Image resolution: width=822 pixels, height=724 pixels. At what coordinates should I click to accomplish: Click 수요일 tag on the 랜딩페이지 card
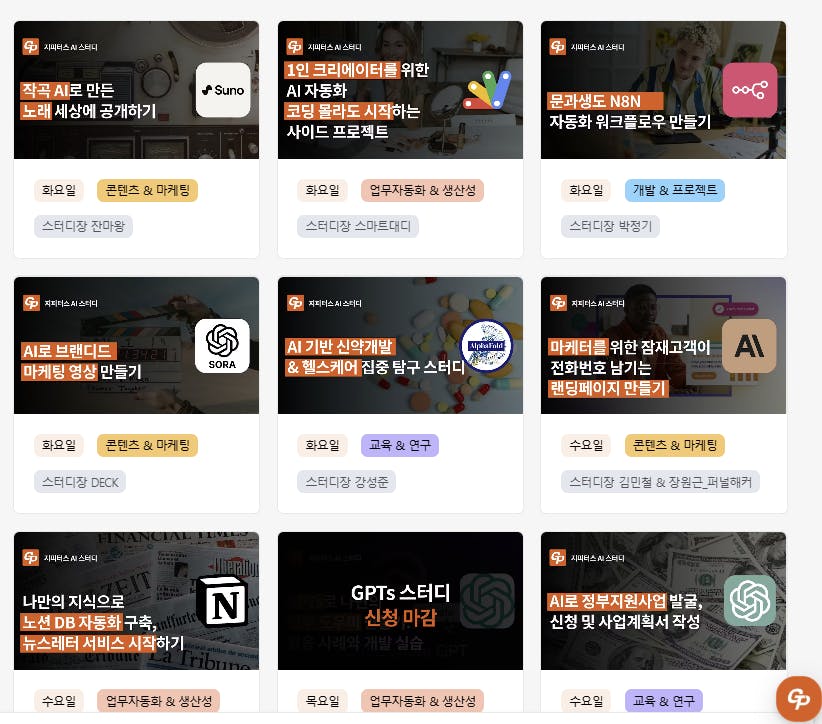586,446
